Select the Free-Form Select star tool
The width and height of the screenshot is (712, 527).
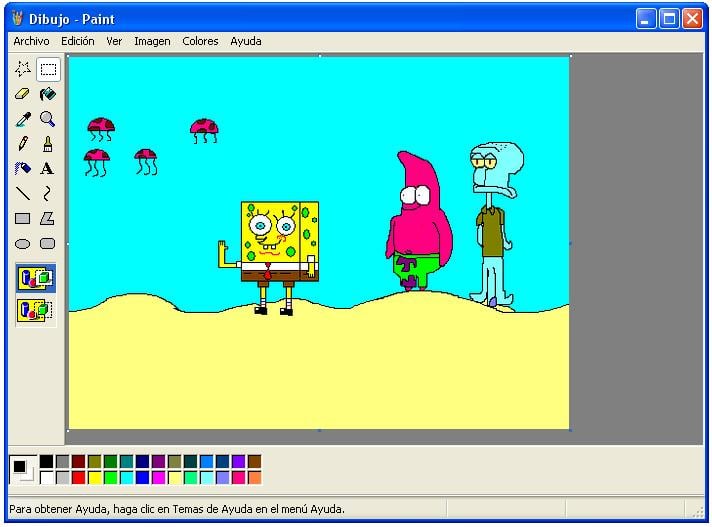click(x=23, y=69)
